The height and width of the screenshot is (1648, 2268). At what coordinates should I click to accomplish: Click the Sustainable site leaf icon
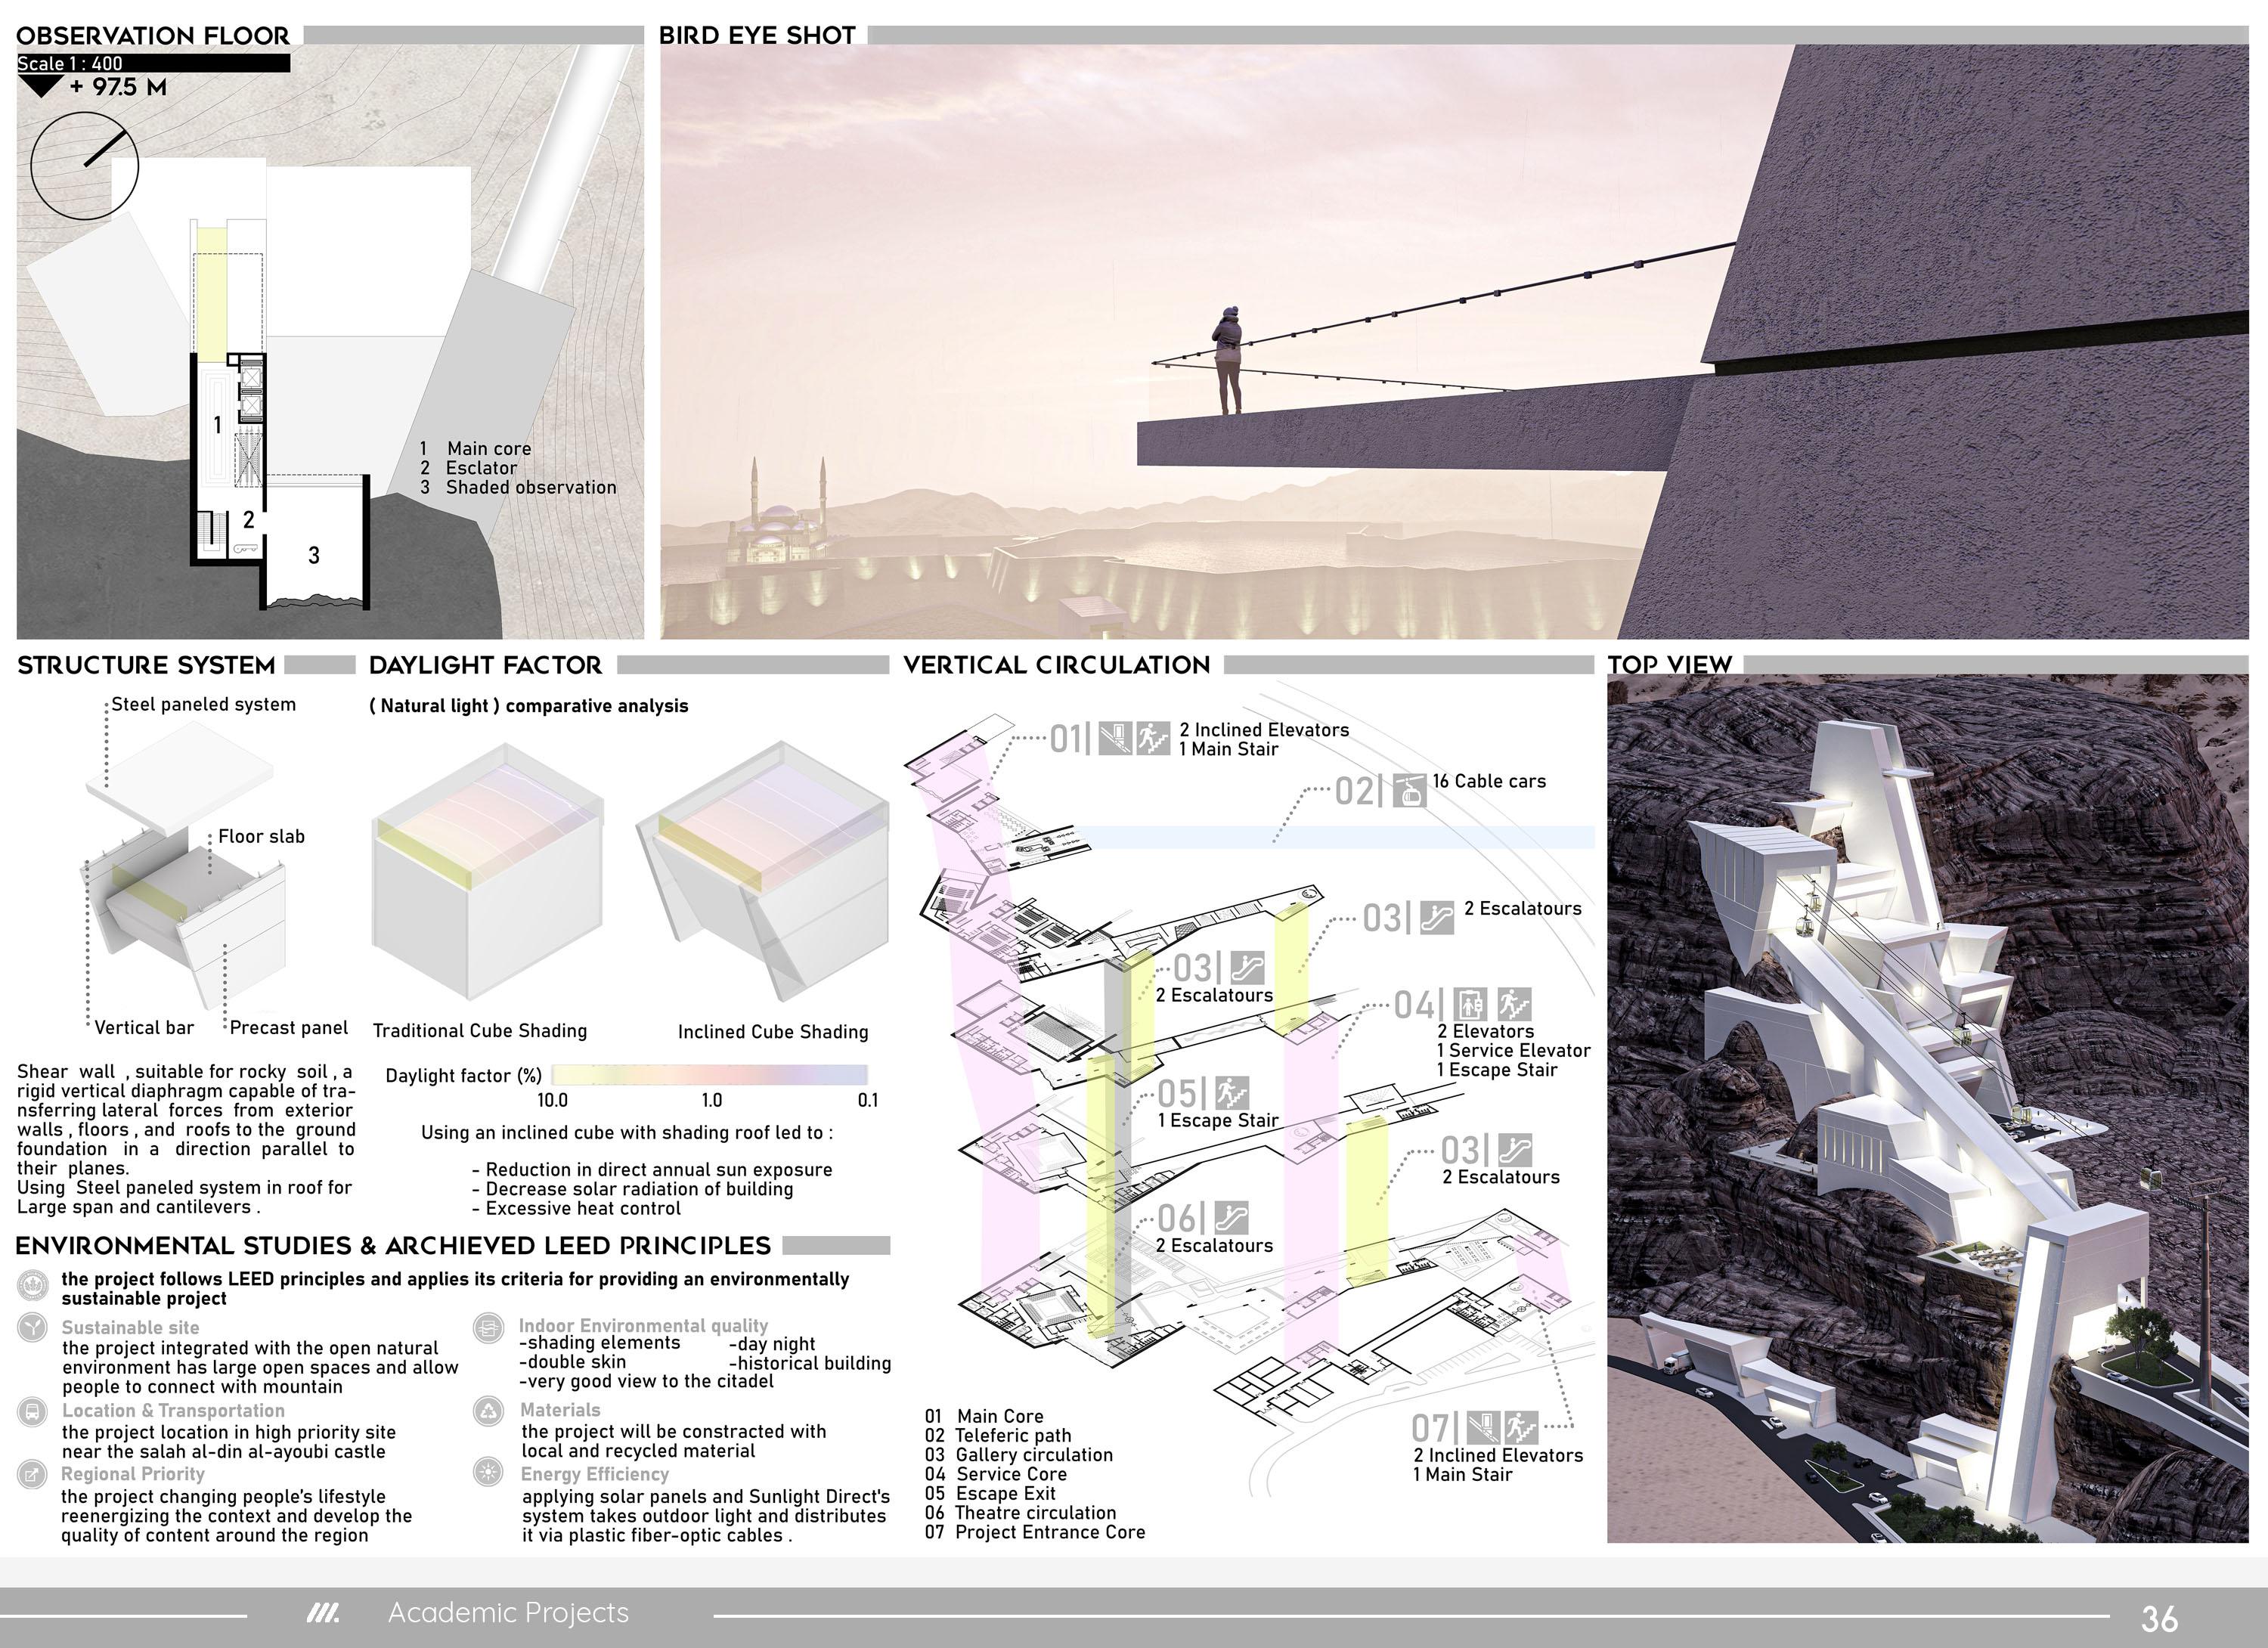pos(33,1327)
